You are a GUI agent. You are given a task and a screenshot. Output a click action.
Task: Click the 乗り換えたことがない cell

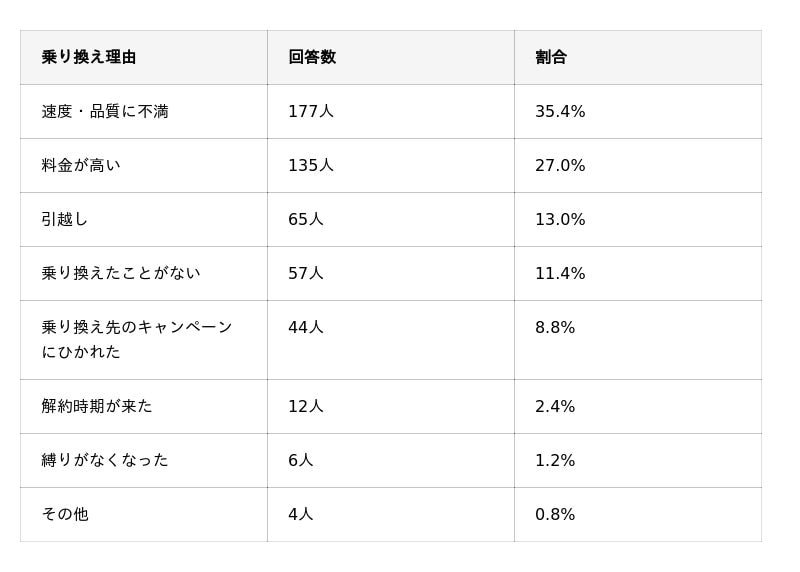[x=121, y=273]
